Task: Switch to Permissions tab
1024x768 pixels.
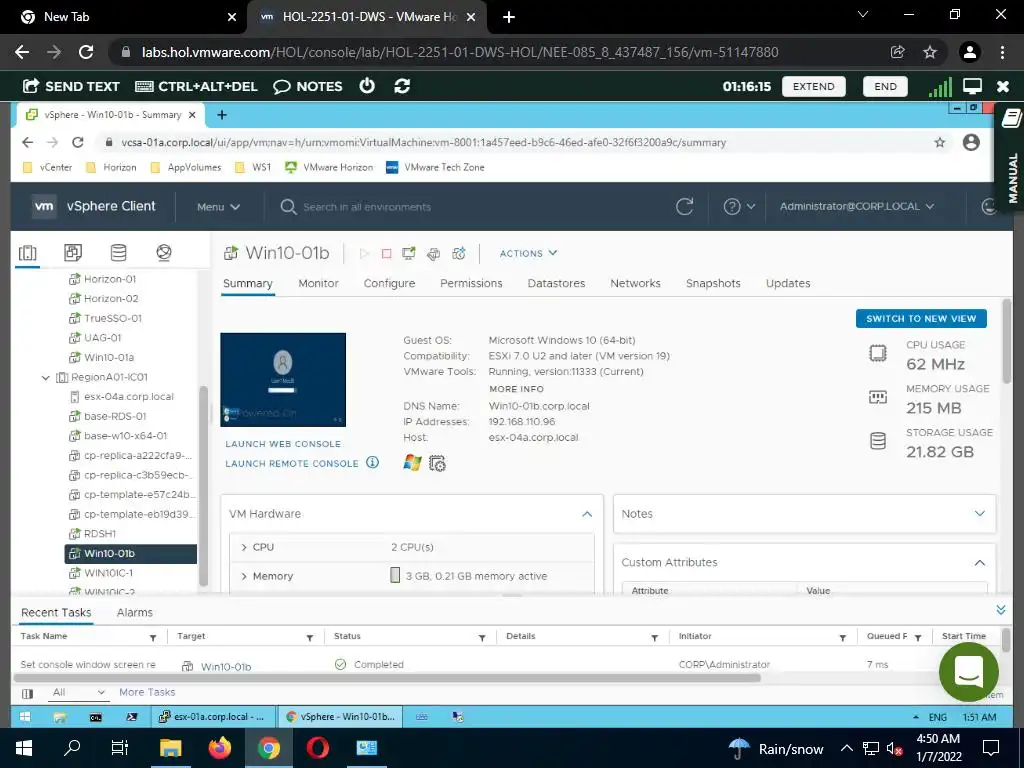Action: tap(471, 283)
